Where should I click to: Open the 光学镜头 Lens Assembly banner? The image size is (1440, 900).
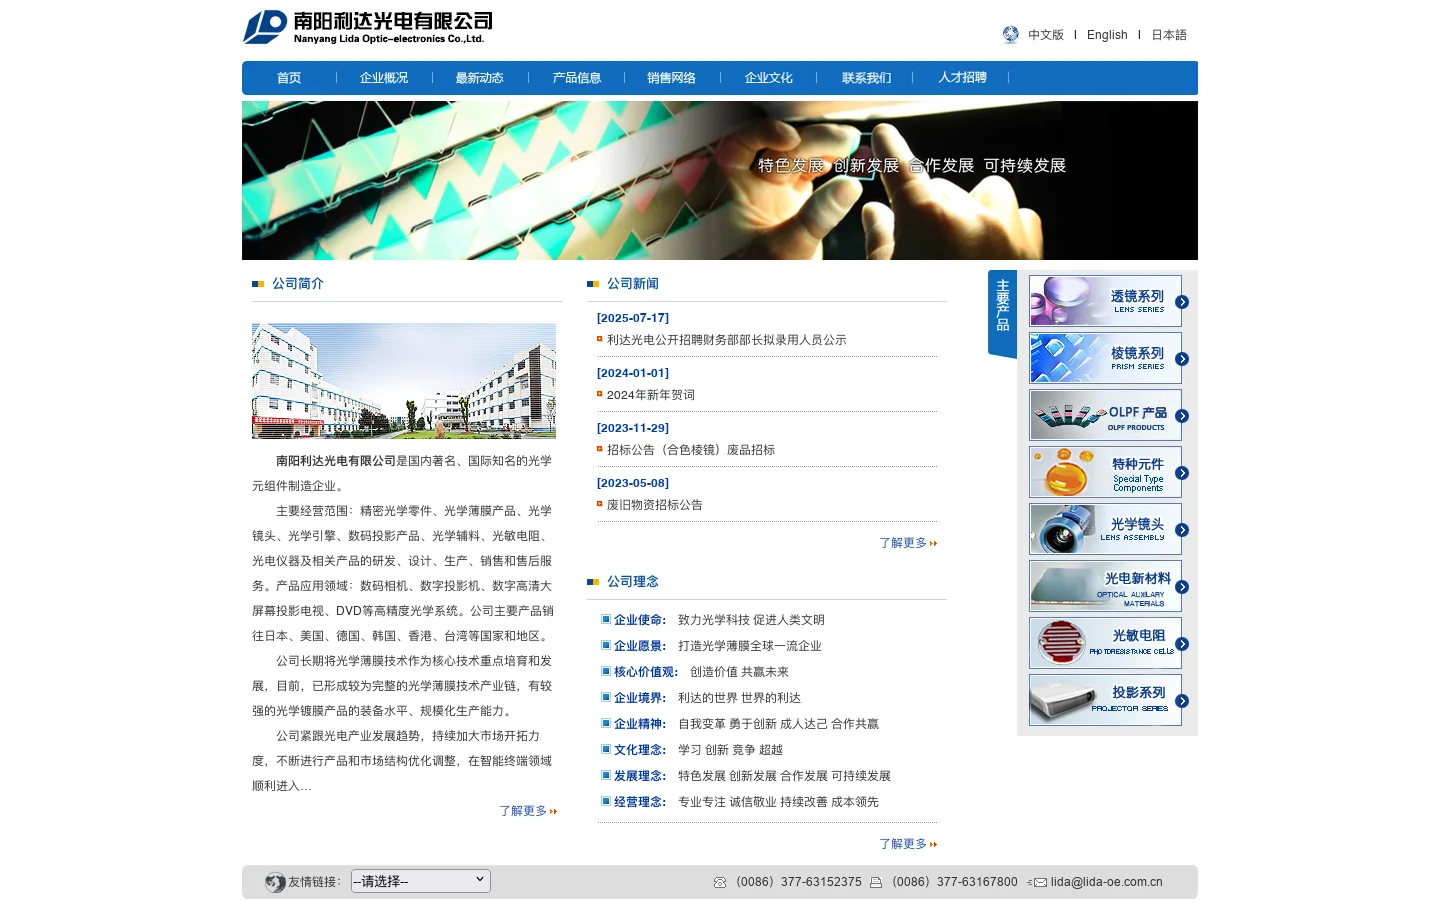(1105, 529)
